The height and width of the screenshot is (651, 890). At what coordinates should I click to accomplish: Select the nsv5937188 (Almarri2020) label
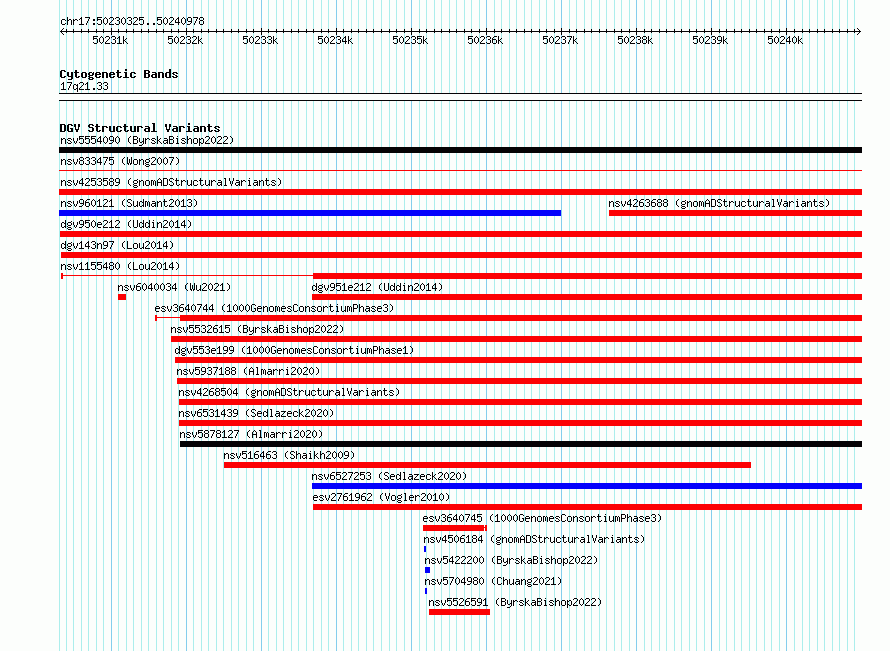[x=248, y=371]
